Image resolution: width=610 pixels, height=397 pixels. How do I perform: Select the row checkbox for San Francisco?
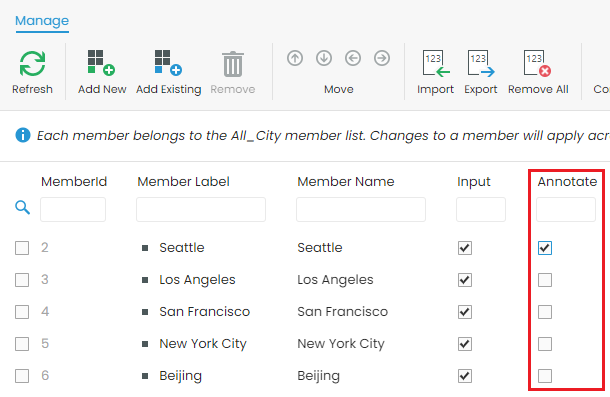[x=22, y=312]
